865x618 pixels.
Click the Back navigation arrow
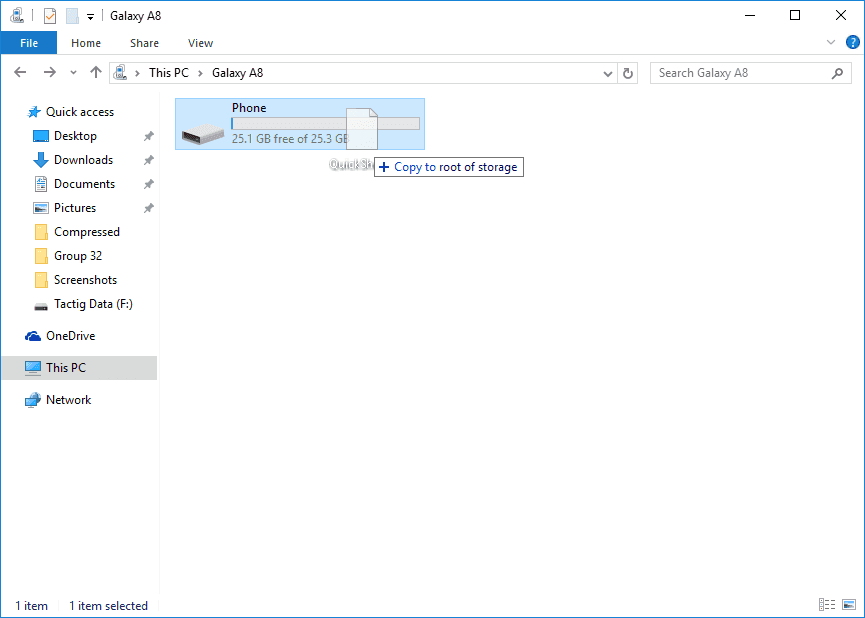click(20, 72)
